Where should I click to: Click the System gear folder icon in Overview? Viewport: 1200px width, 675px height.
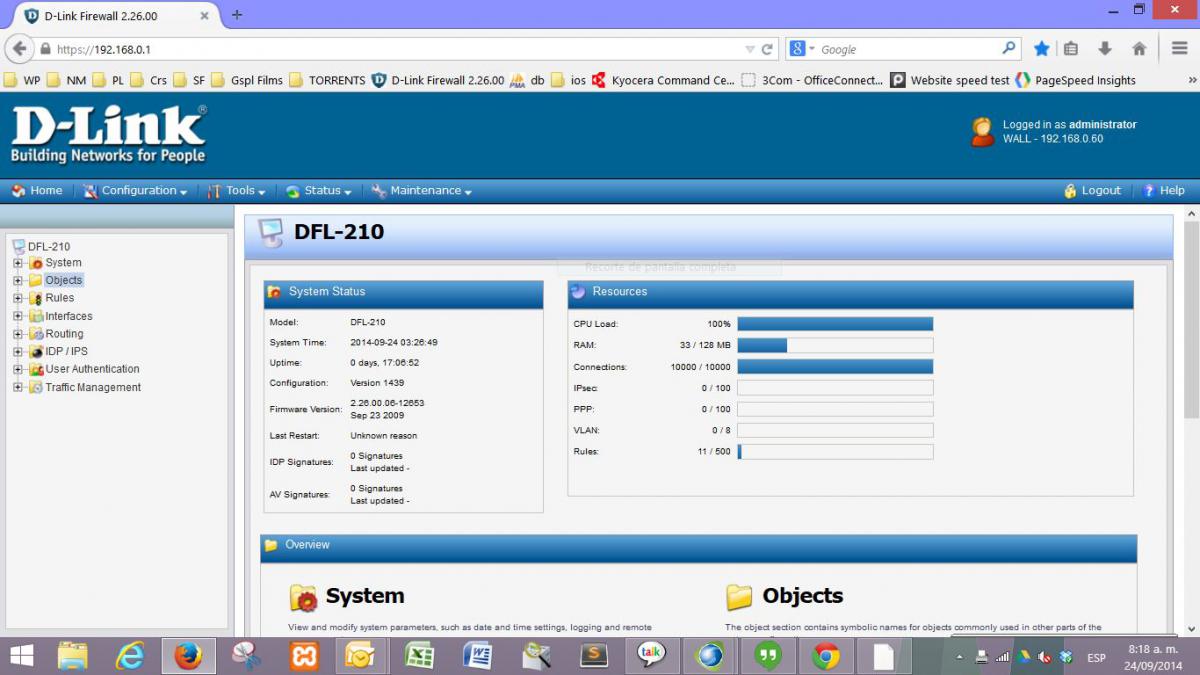coord(304,597)
